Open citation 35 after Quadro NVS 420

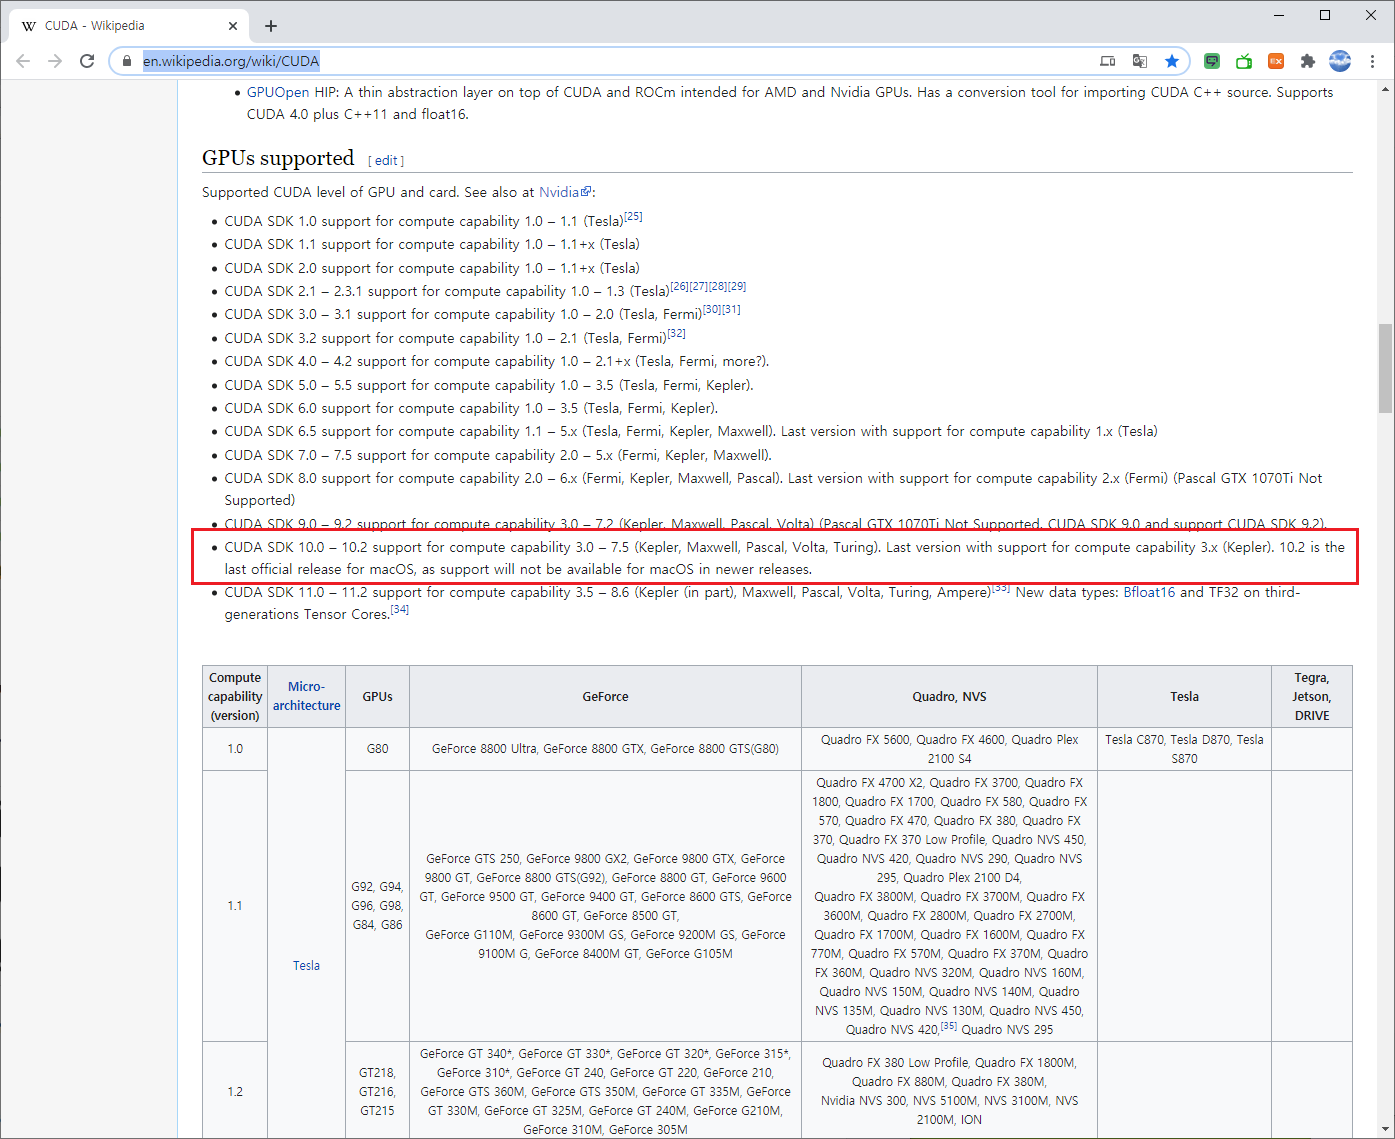tap(949, 1025)
